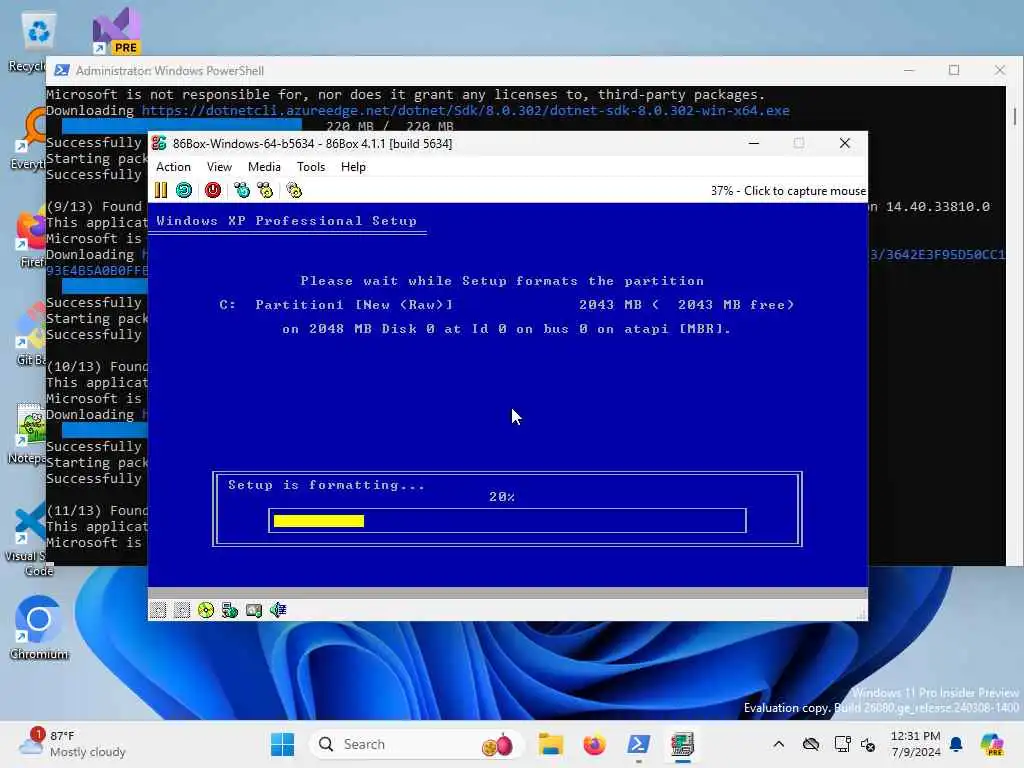Open the Windows Start menu

283,744
